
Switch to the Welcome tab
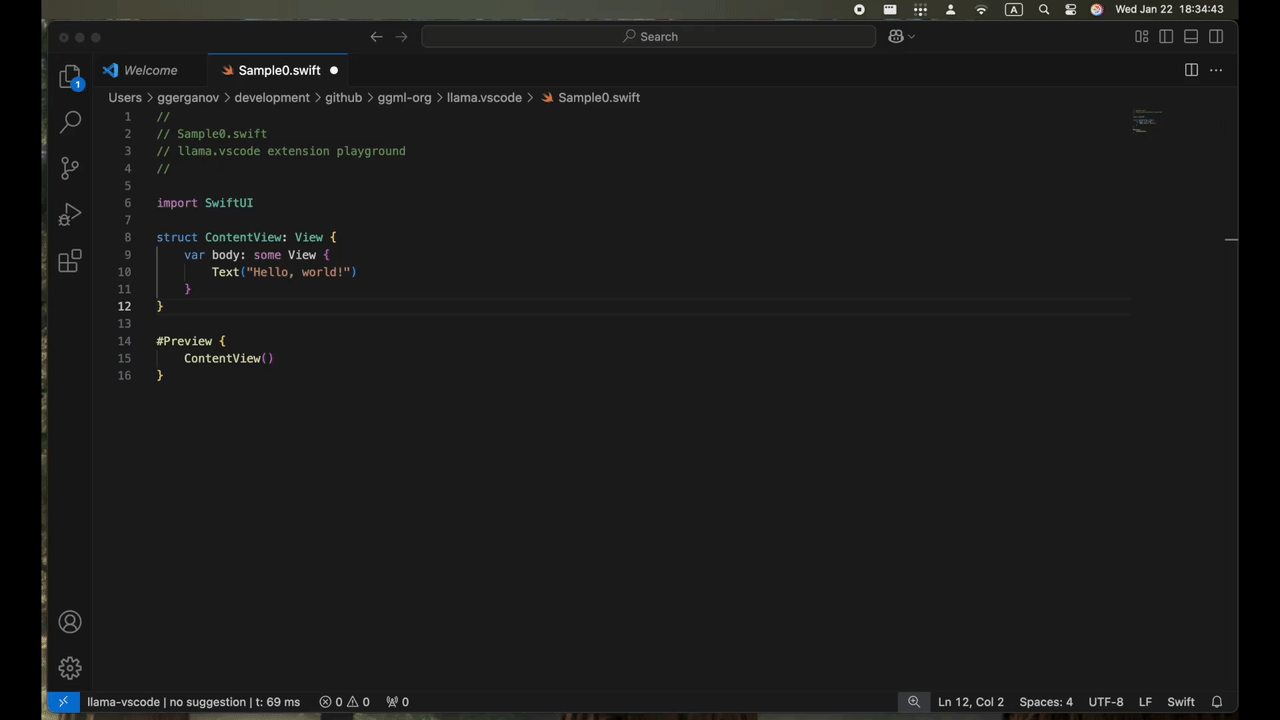point(150,70)
